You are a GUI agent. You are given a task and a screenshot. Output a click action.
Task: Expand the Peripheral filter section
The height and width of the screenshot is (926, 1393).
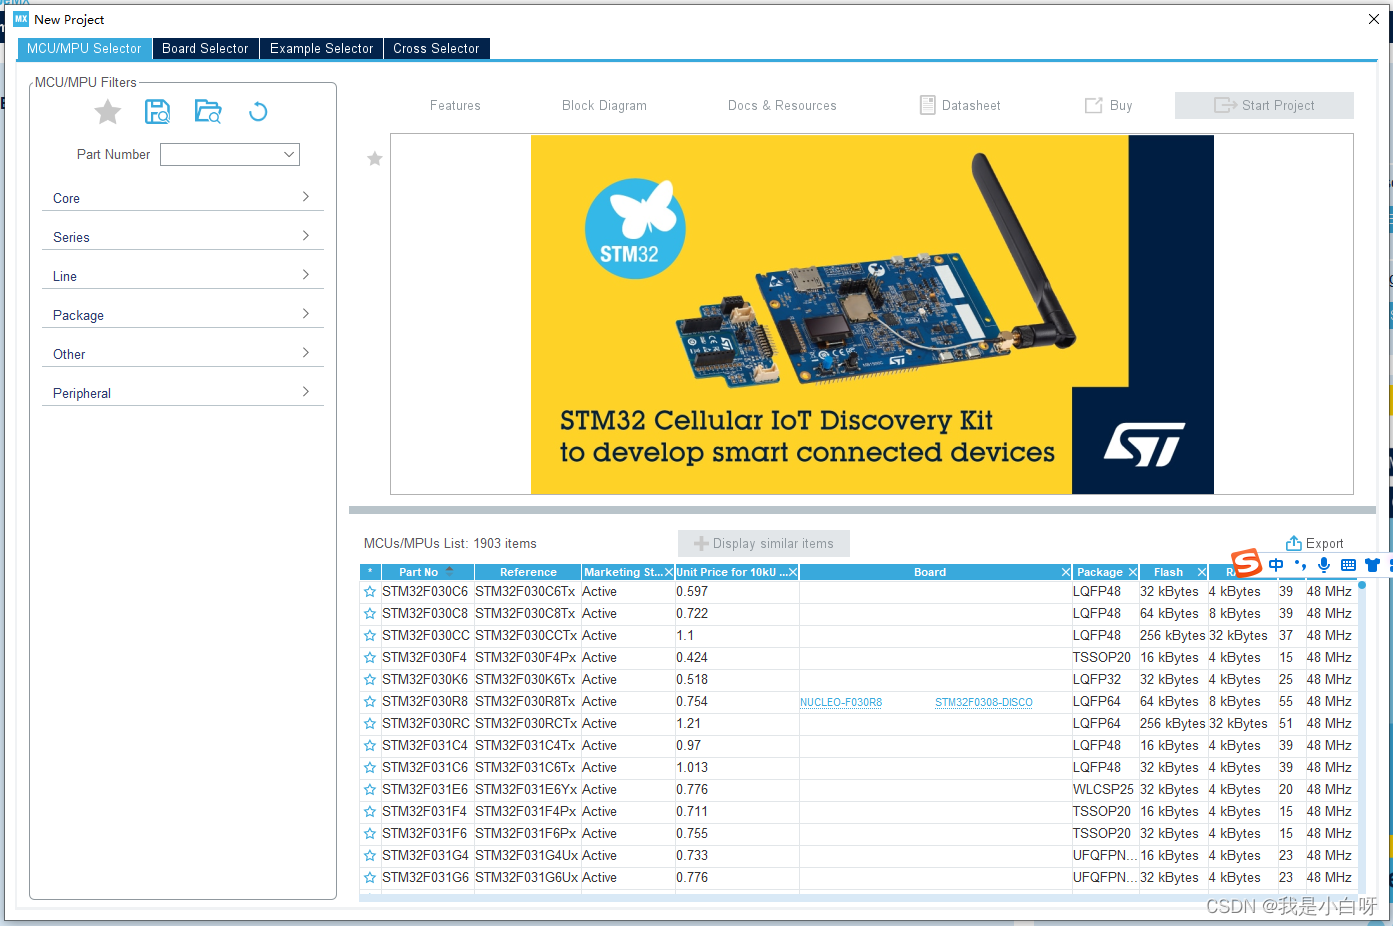click(x=183, y=393)
